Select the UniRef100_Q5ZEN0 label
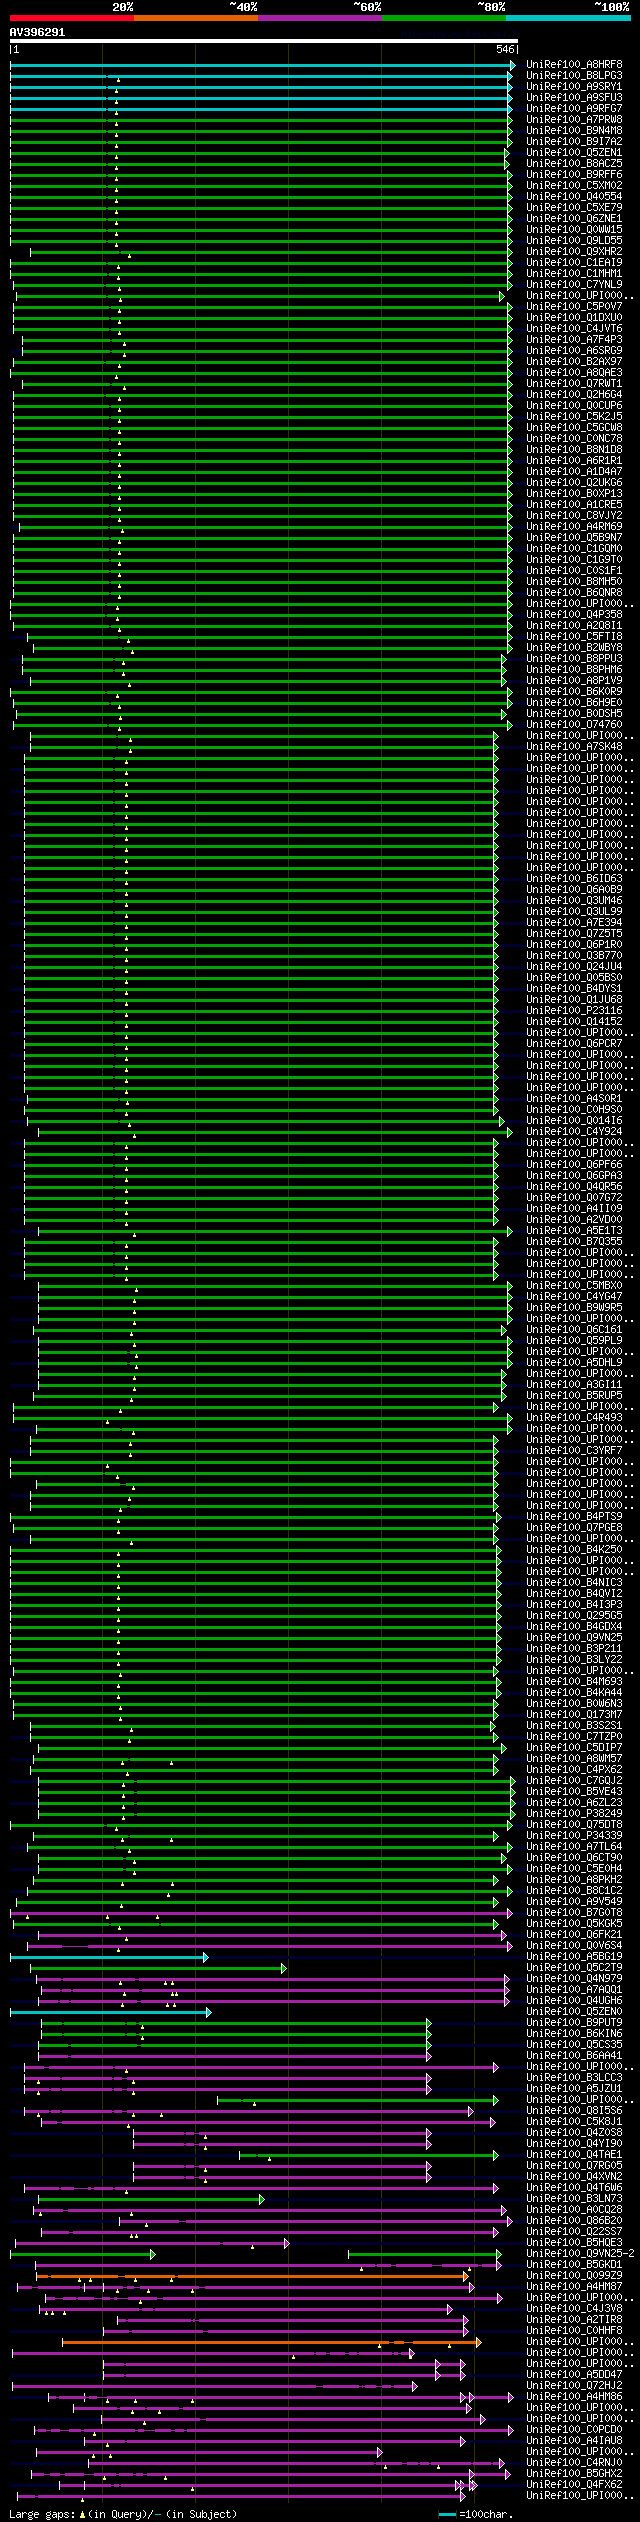Image resolution: width=640 pixels, height=2522 pixels. 574,2012
